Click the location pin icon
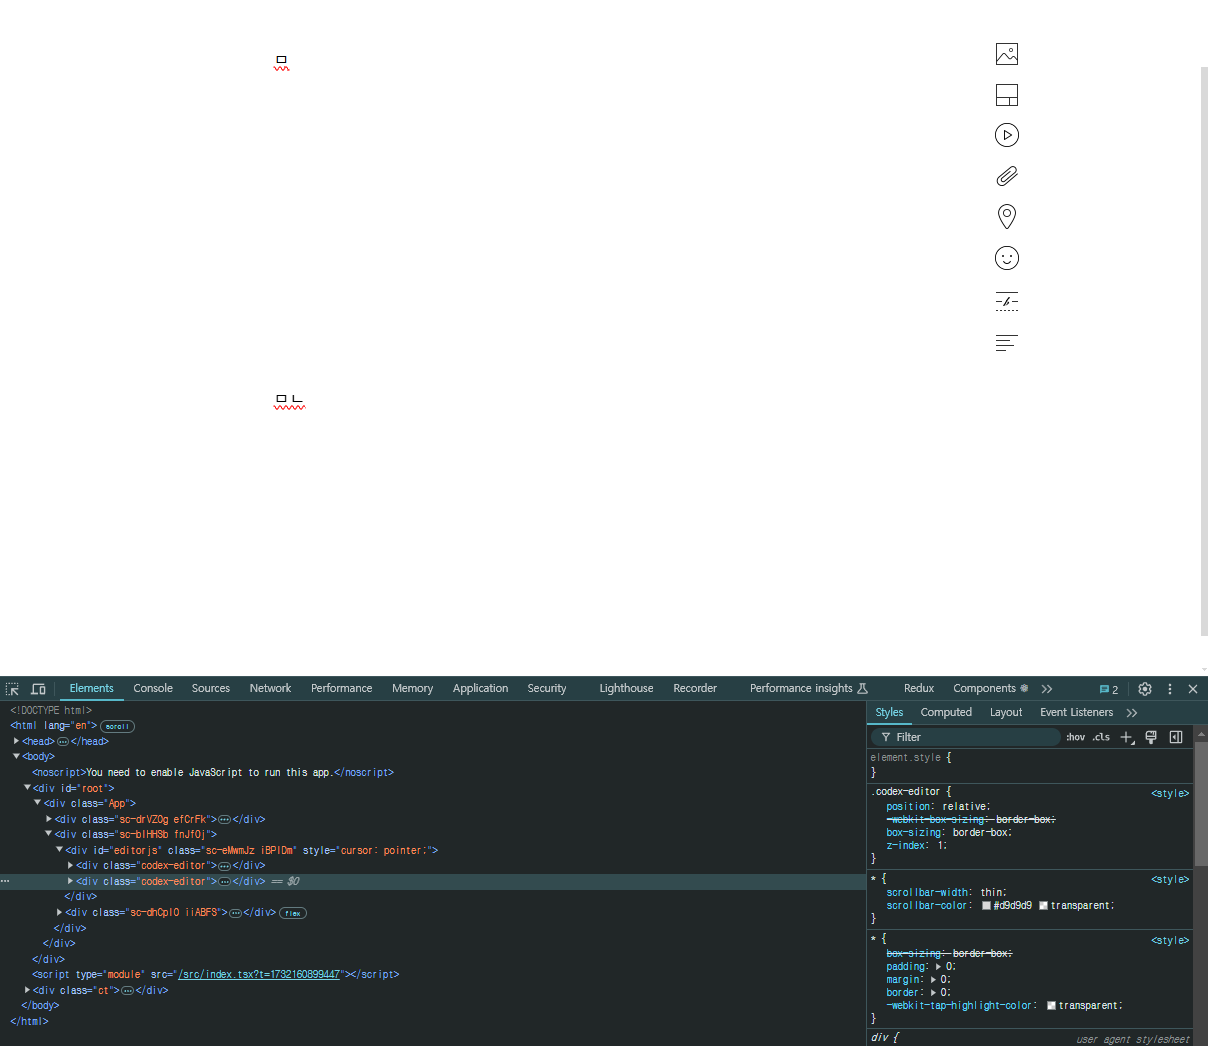The image size is (1208, 1046). click(x=1007, y=216)
